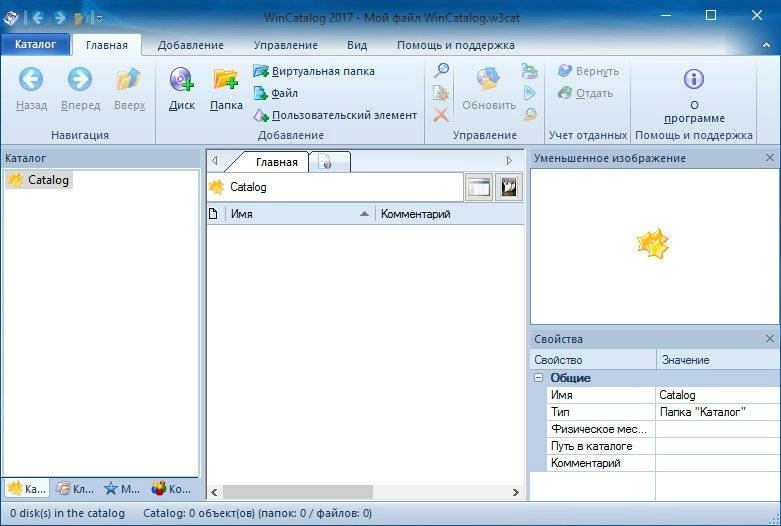Click the Catalog path bar

(335, 187)
